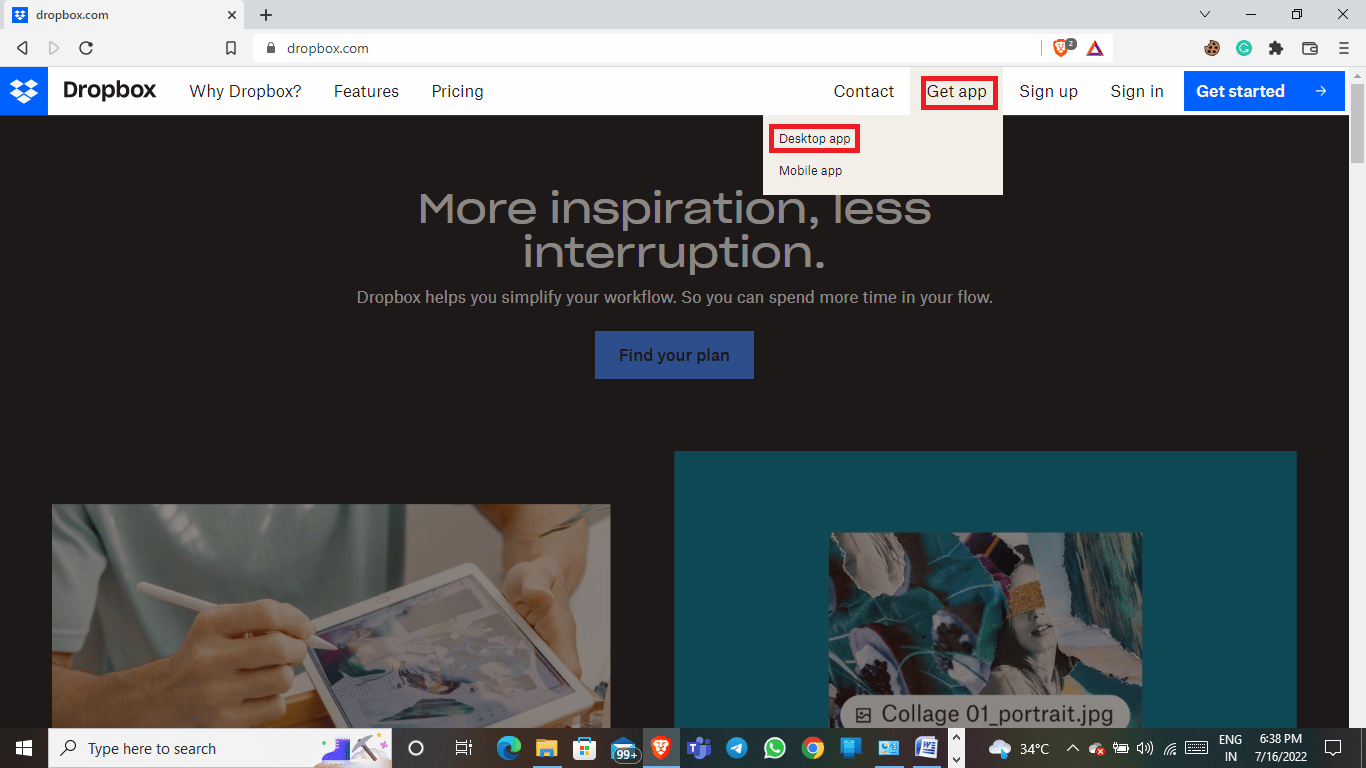Open the Grammarly extension icon

(x=1244, y=48)
